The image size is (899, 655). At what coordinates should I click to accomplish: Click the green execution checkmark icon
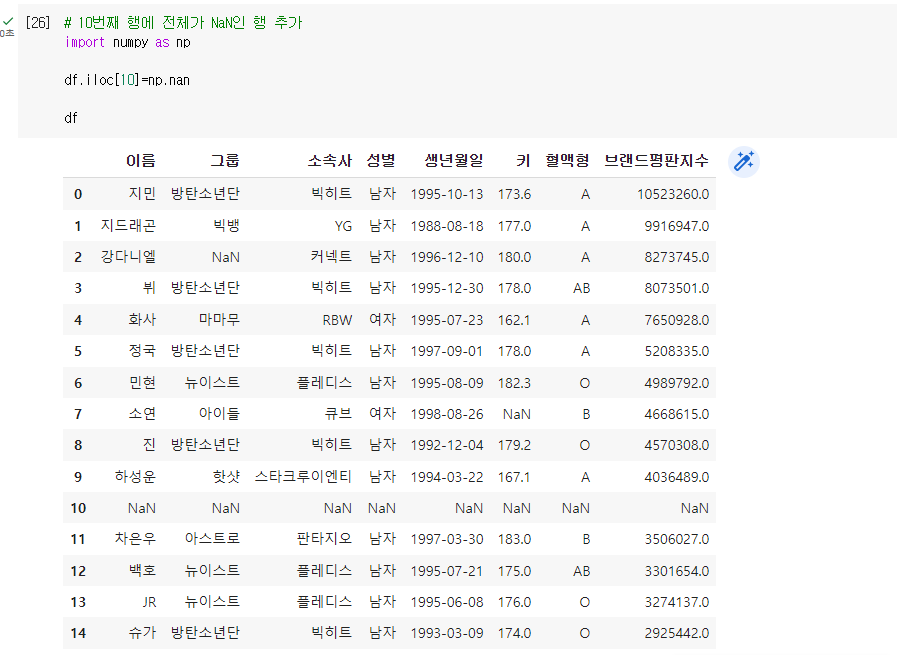tap(7, 21)
